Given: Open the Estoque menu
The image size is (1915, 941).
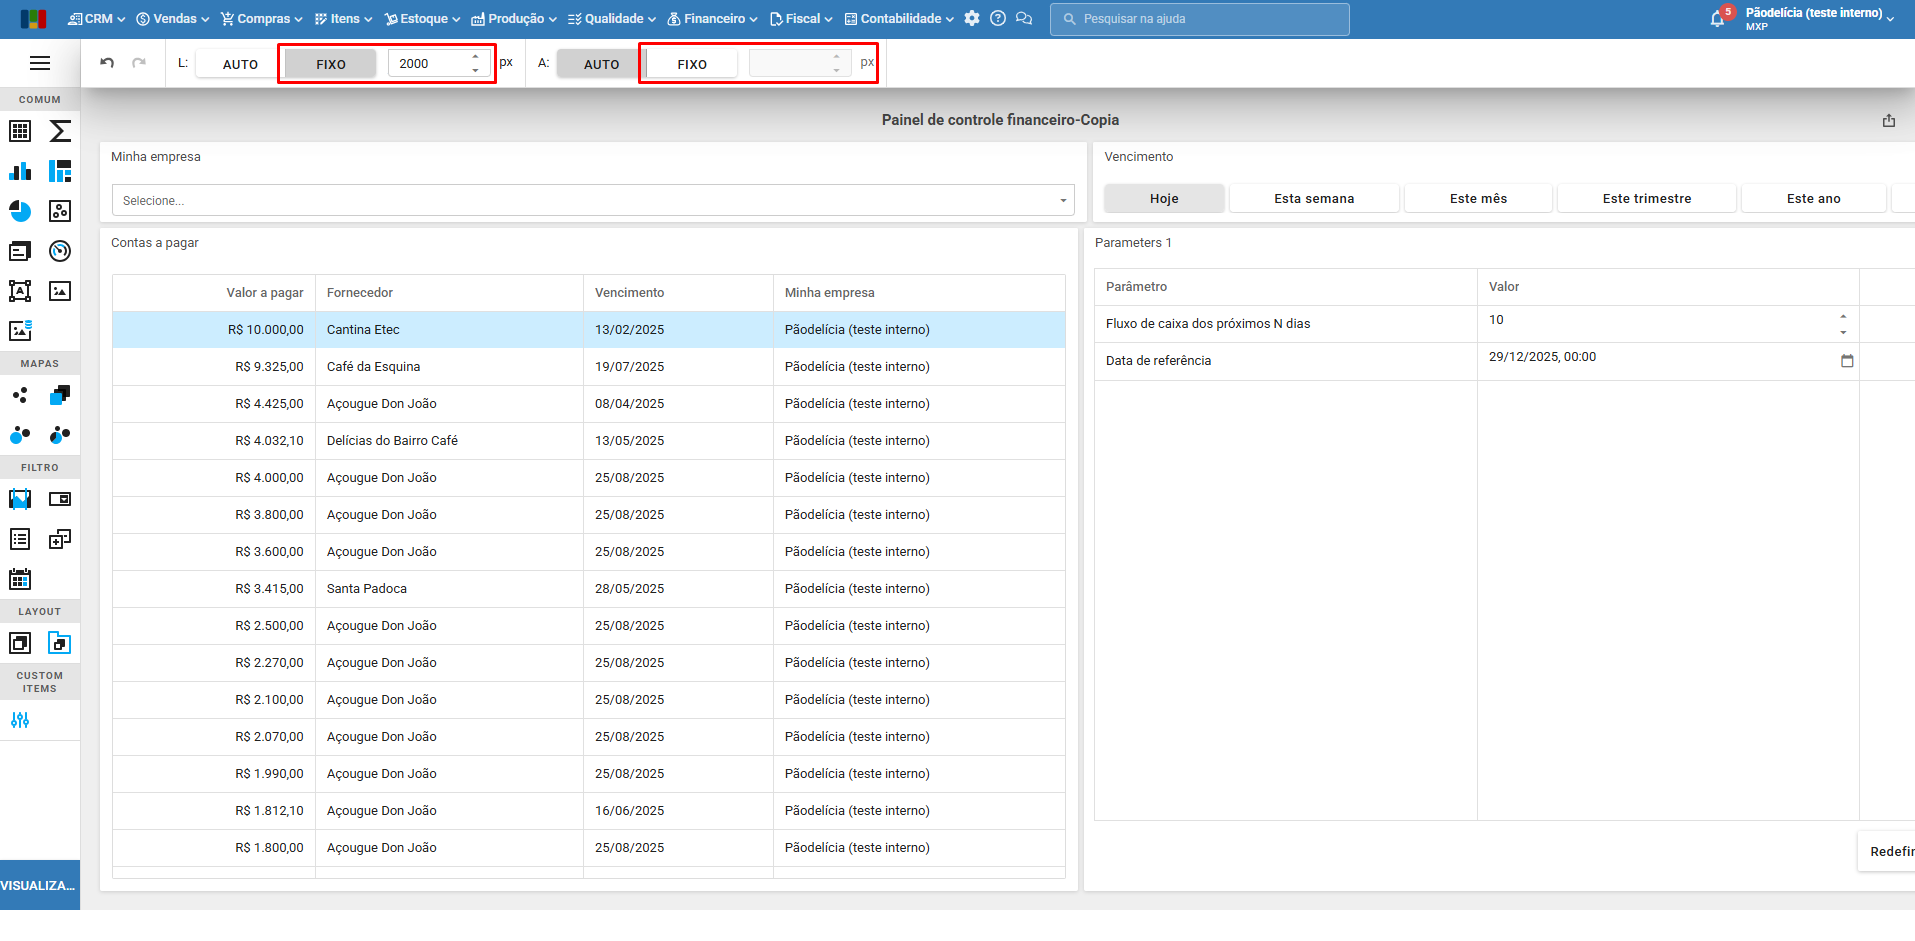Looking at the screenshot, I should 423,19.
